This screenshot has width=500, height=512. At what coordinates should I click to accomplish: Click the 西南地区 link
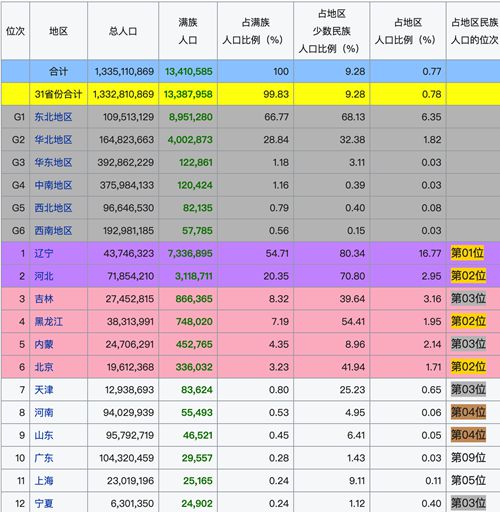53,231
